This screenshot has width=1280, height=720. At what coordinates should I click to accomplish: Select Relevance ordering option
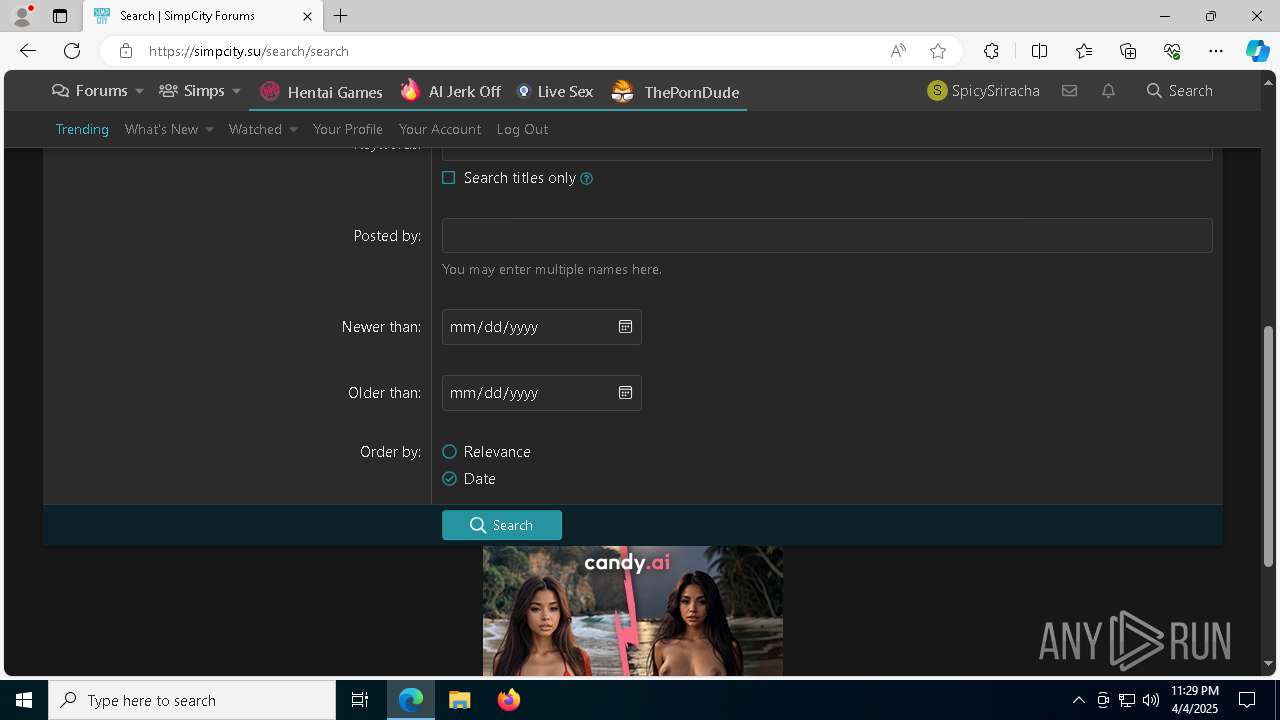(x=450, y=452)
